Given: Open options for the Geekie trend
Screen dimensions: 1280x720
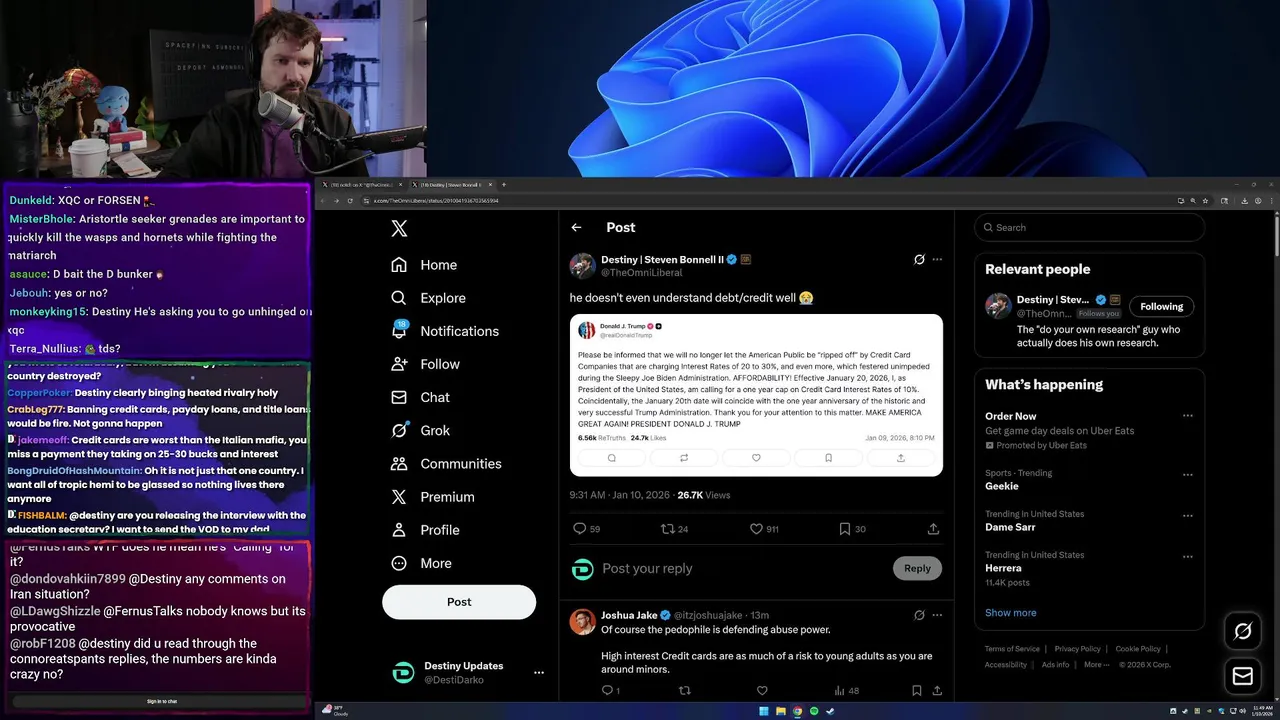Looking at the screenshot, I should point(1188,475).
